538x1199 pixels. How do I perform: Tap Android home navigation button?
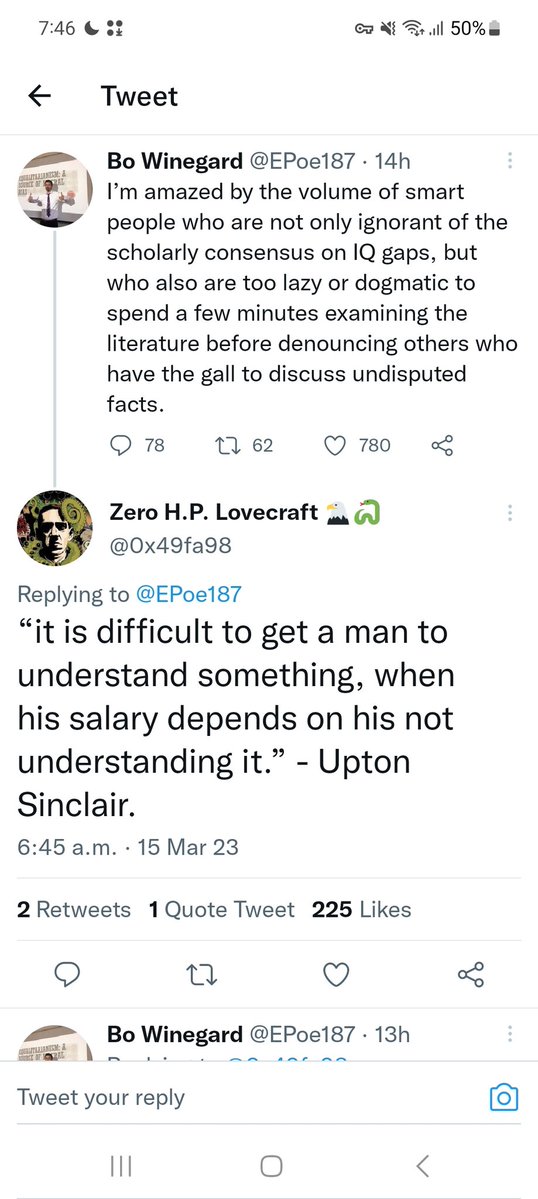271,1165
